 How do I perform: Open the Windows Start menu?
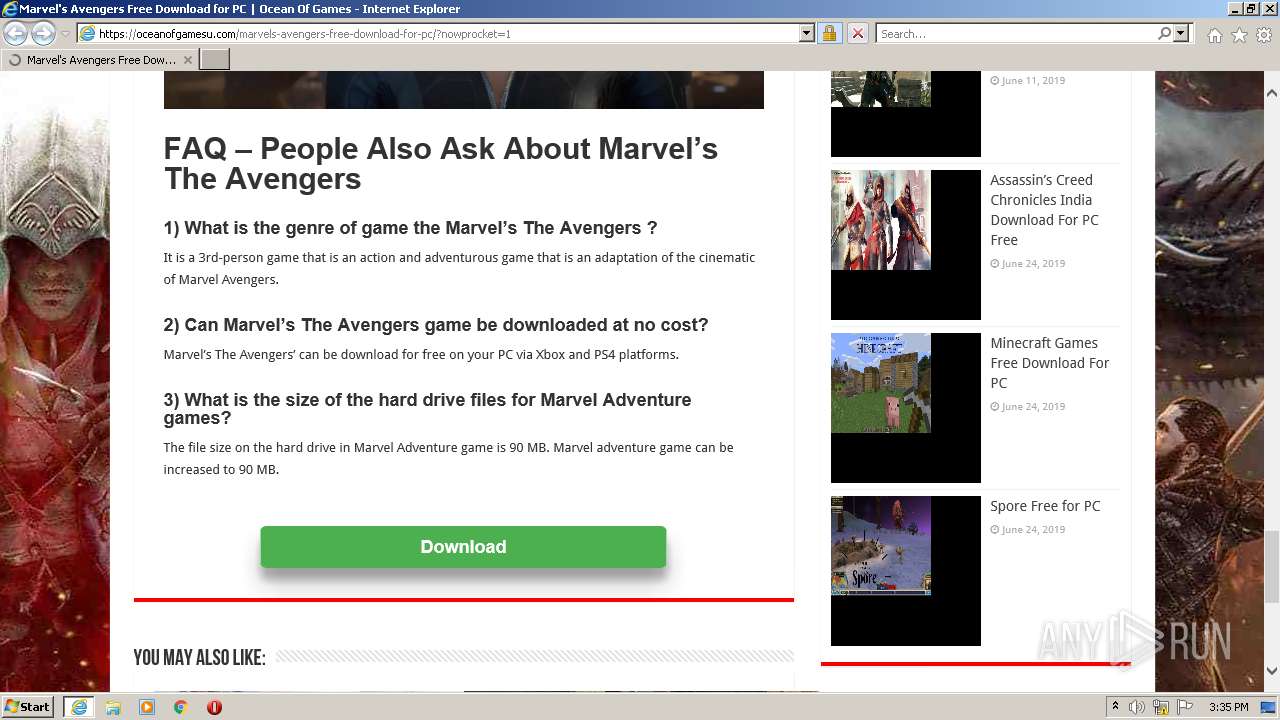(x=27, y=707)
